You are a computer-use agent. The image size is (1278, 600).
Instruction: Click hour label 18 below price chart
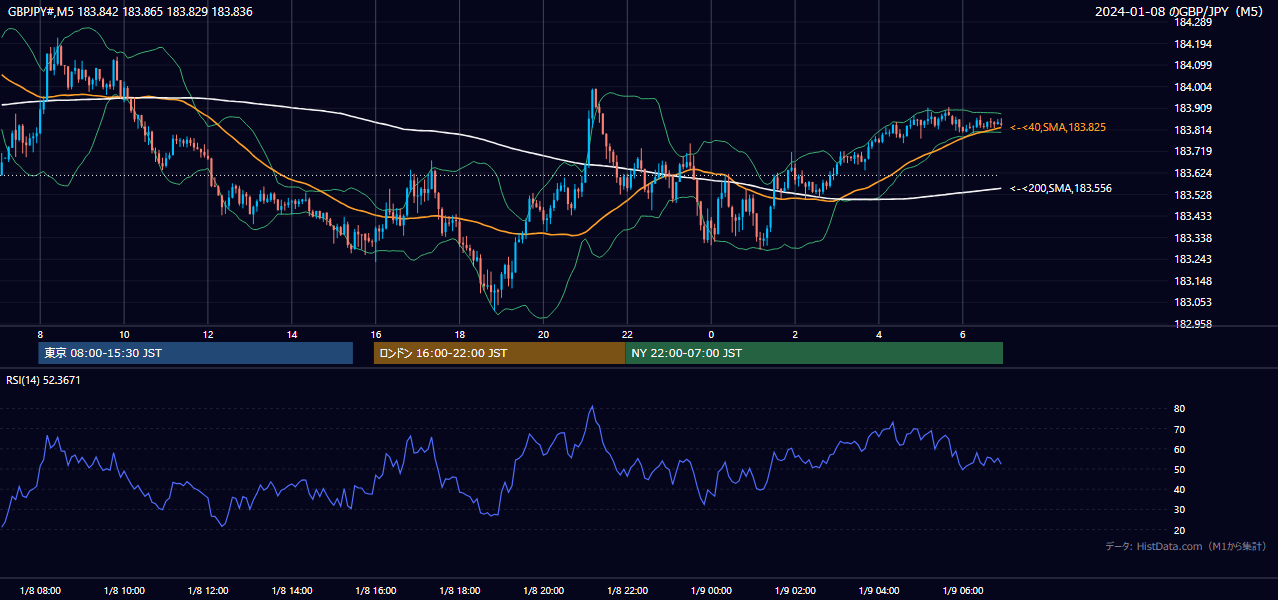(459, 334)
